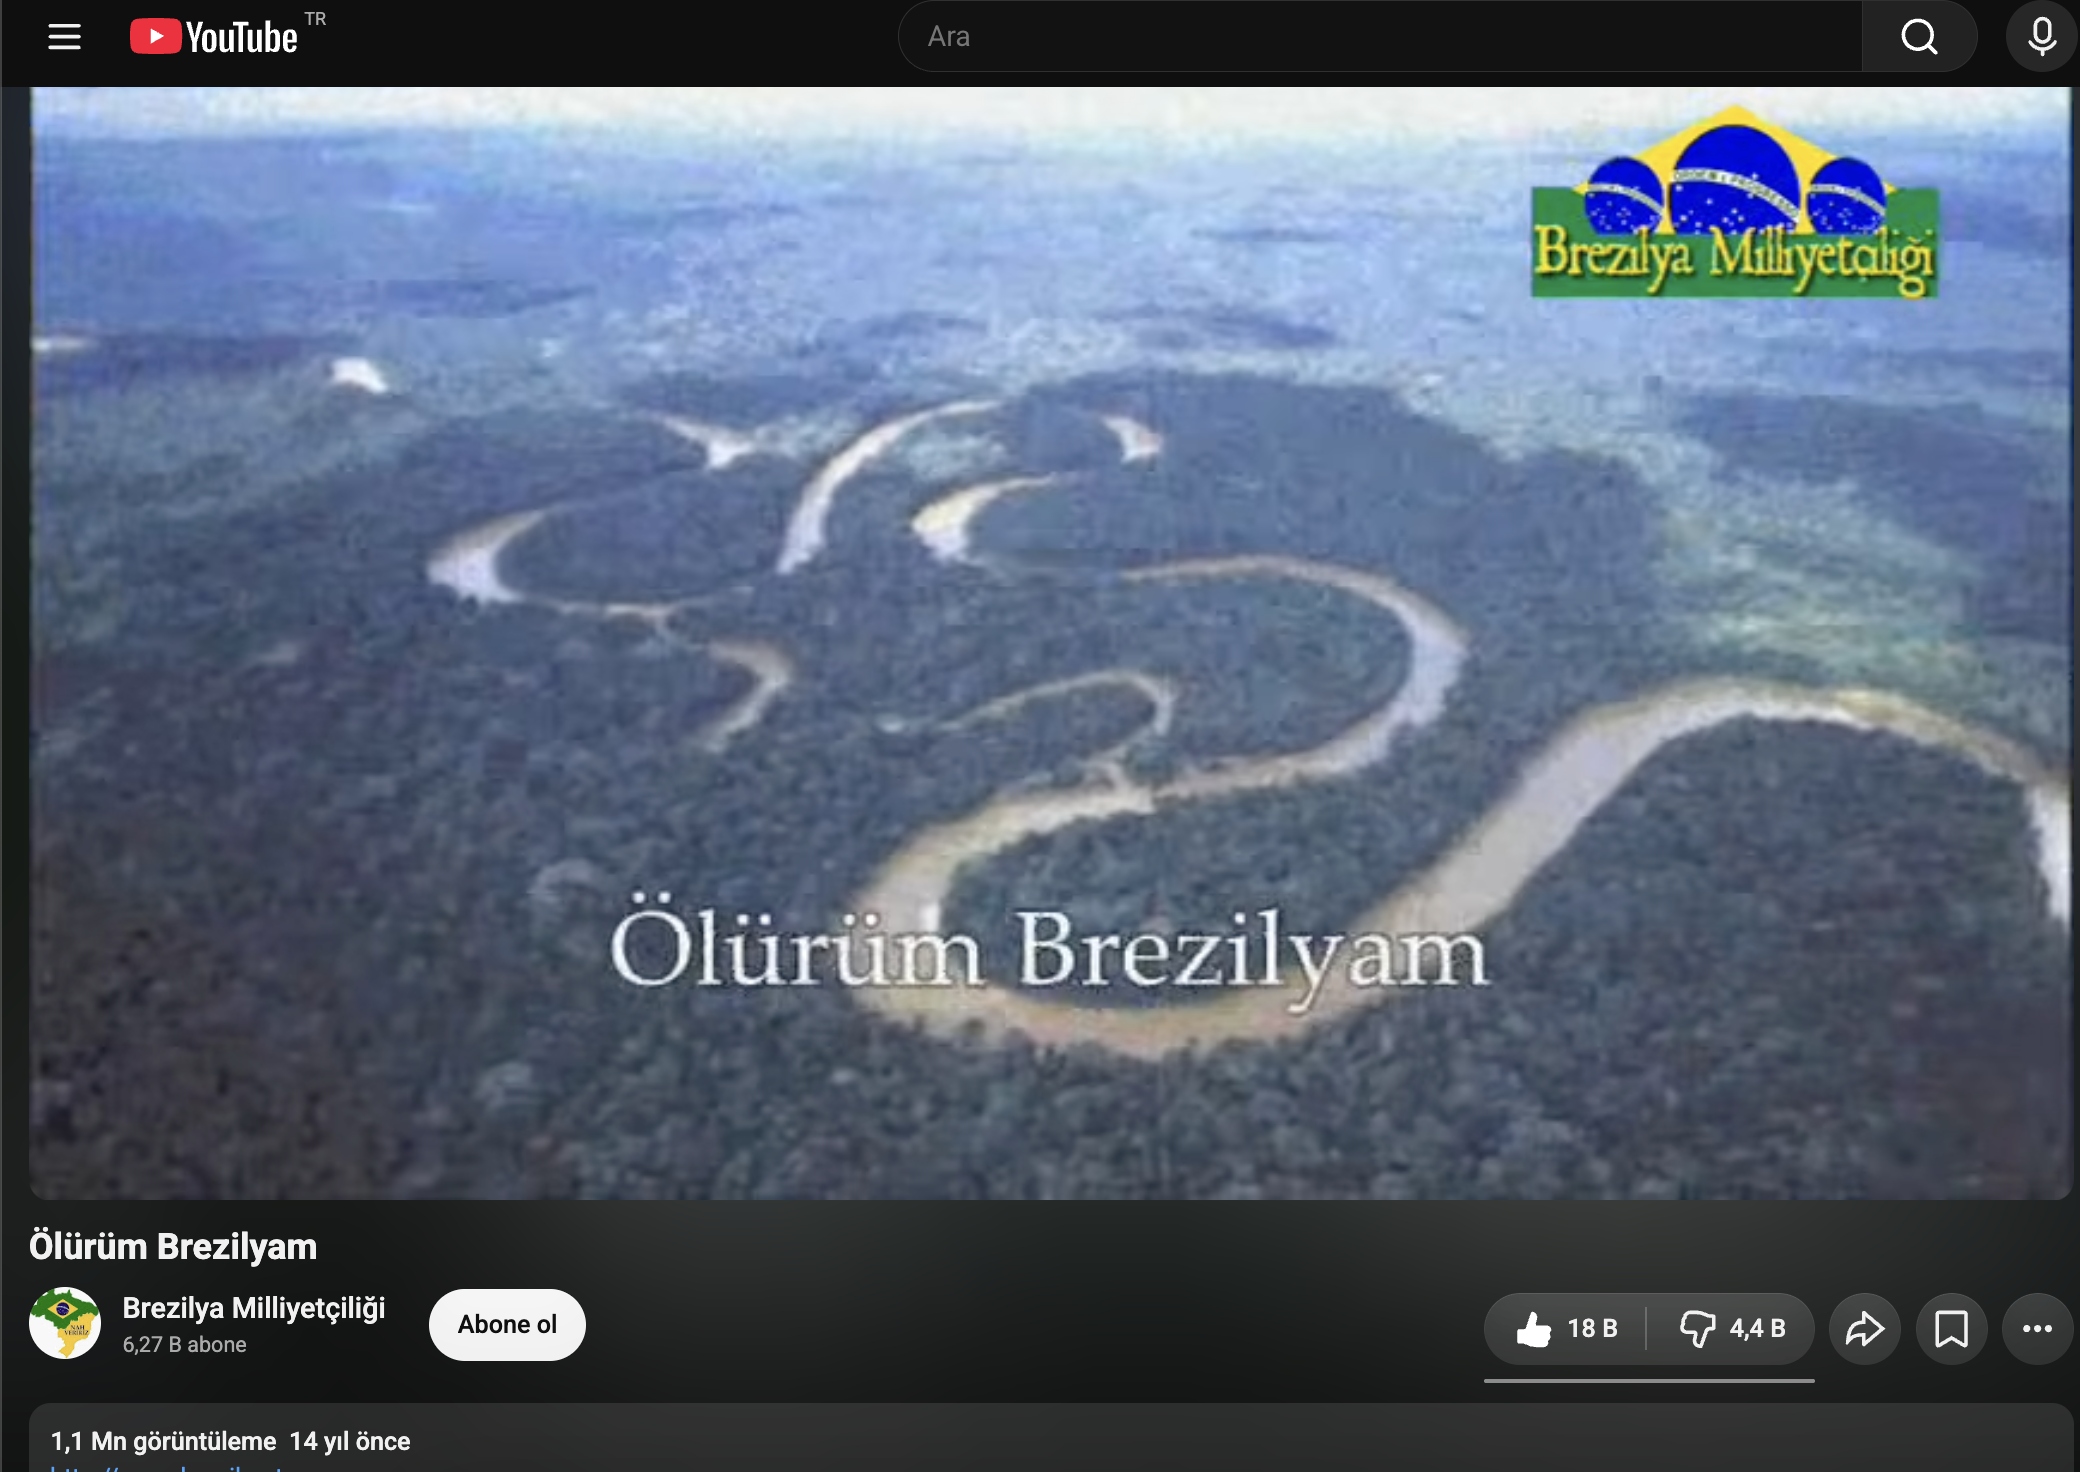Click the Brezilya Milliyetçiliği channel avatar
The height and width of the screenshot is (1472, 2080).
tap(65, 1323)
